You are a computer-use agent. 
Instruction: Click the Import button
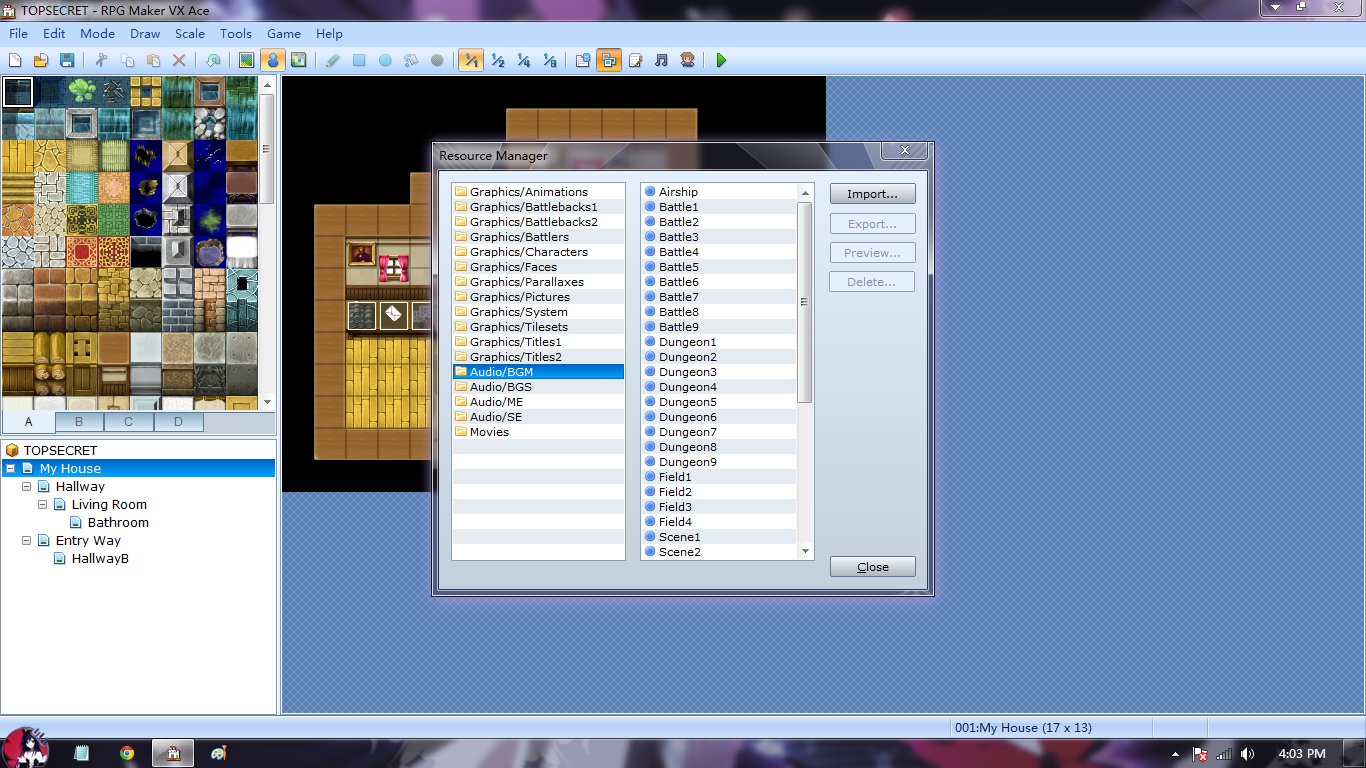(871, 193)
